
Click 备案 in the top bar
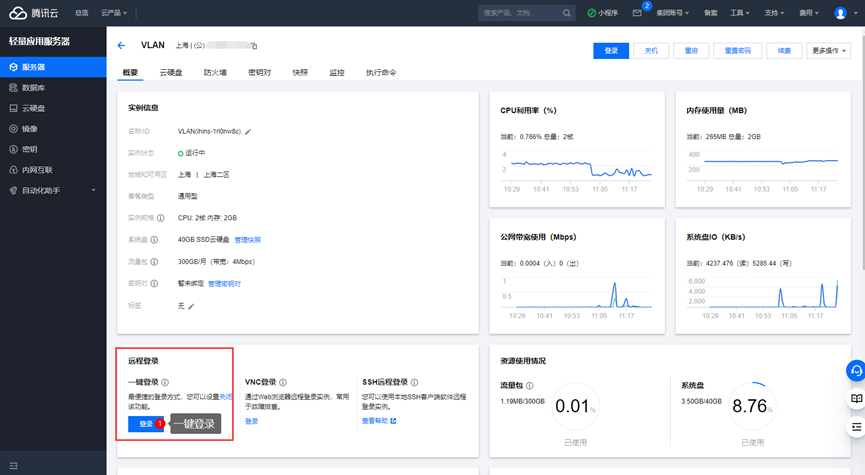(x=711, y=13)
